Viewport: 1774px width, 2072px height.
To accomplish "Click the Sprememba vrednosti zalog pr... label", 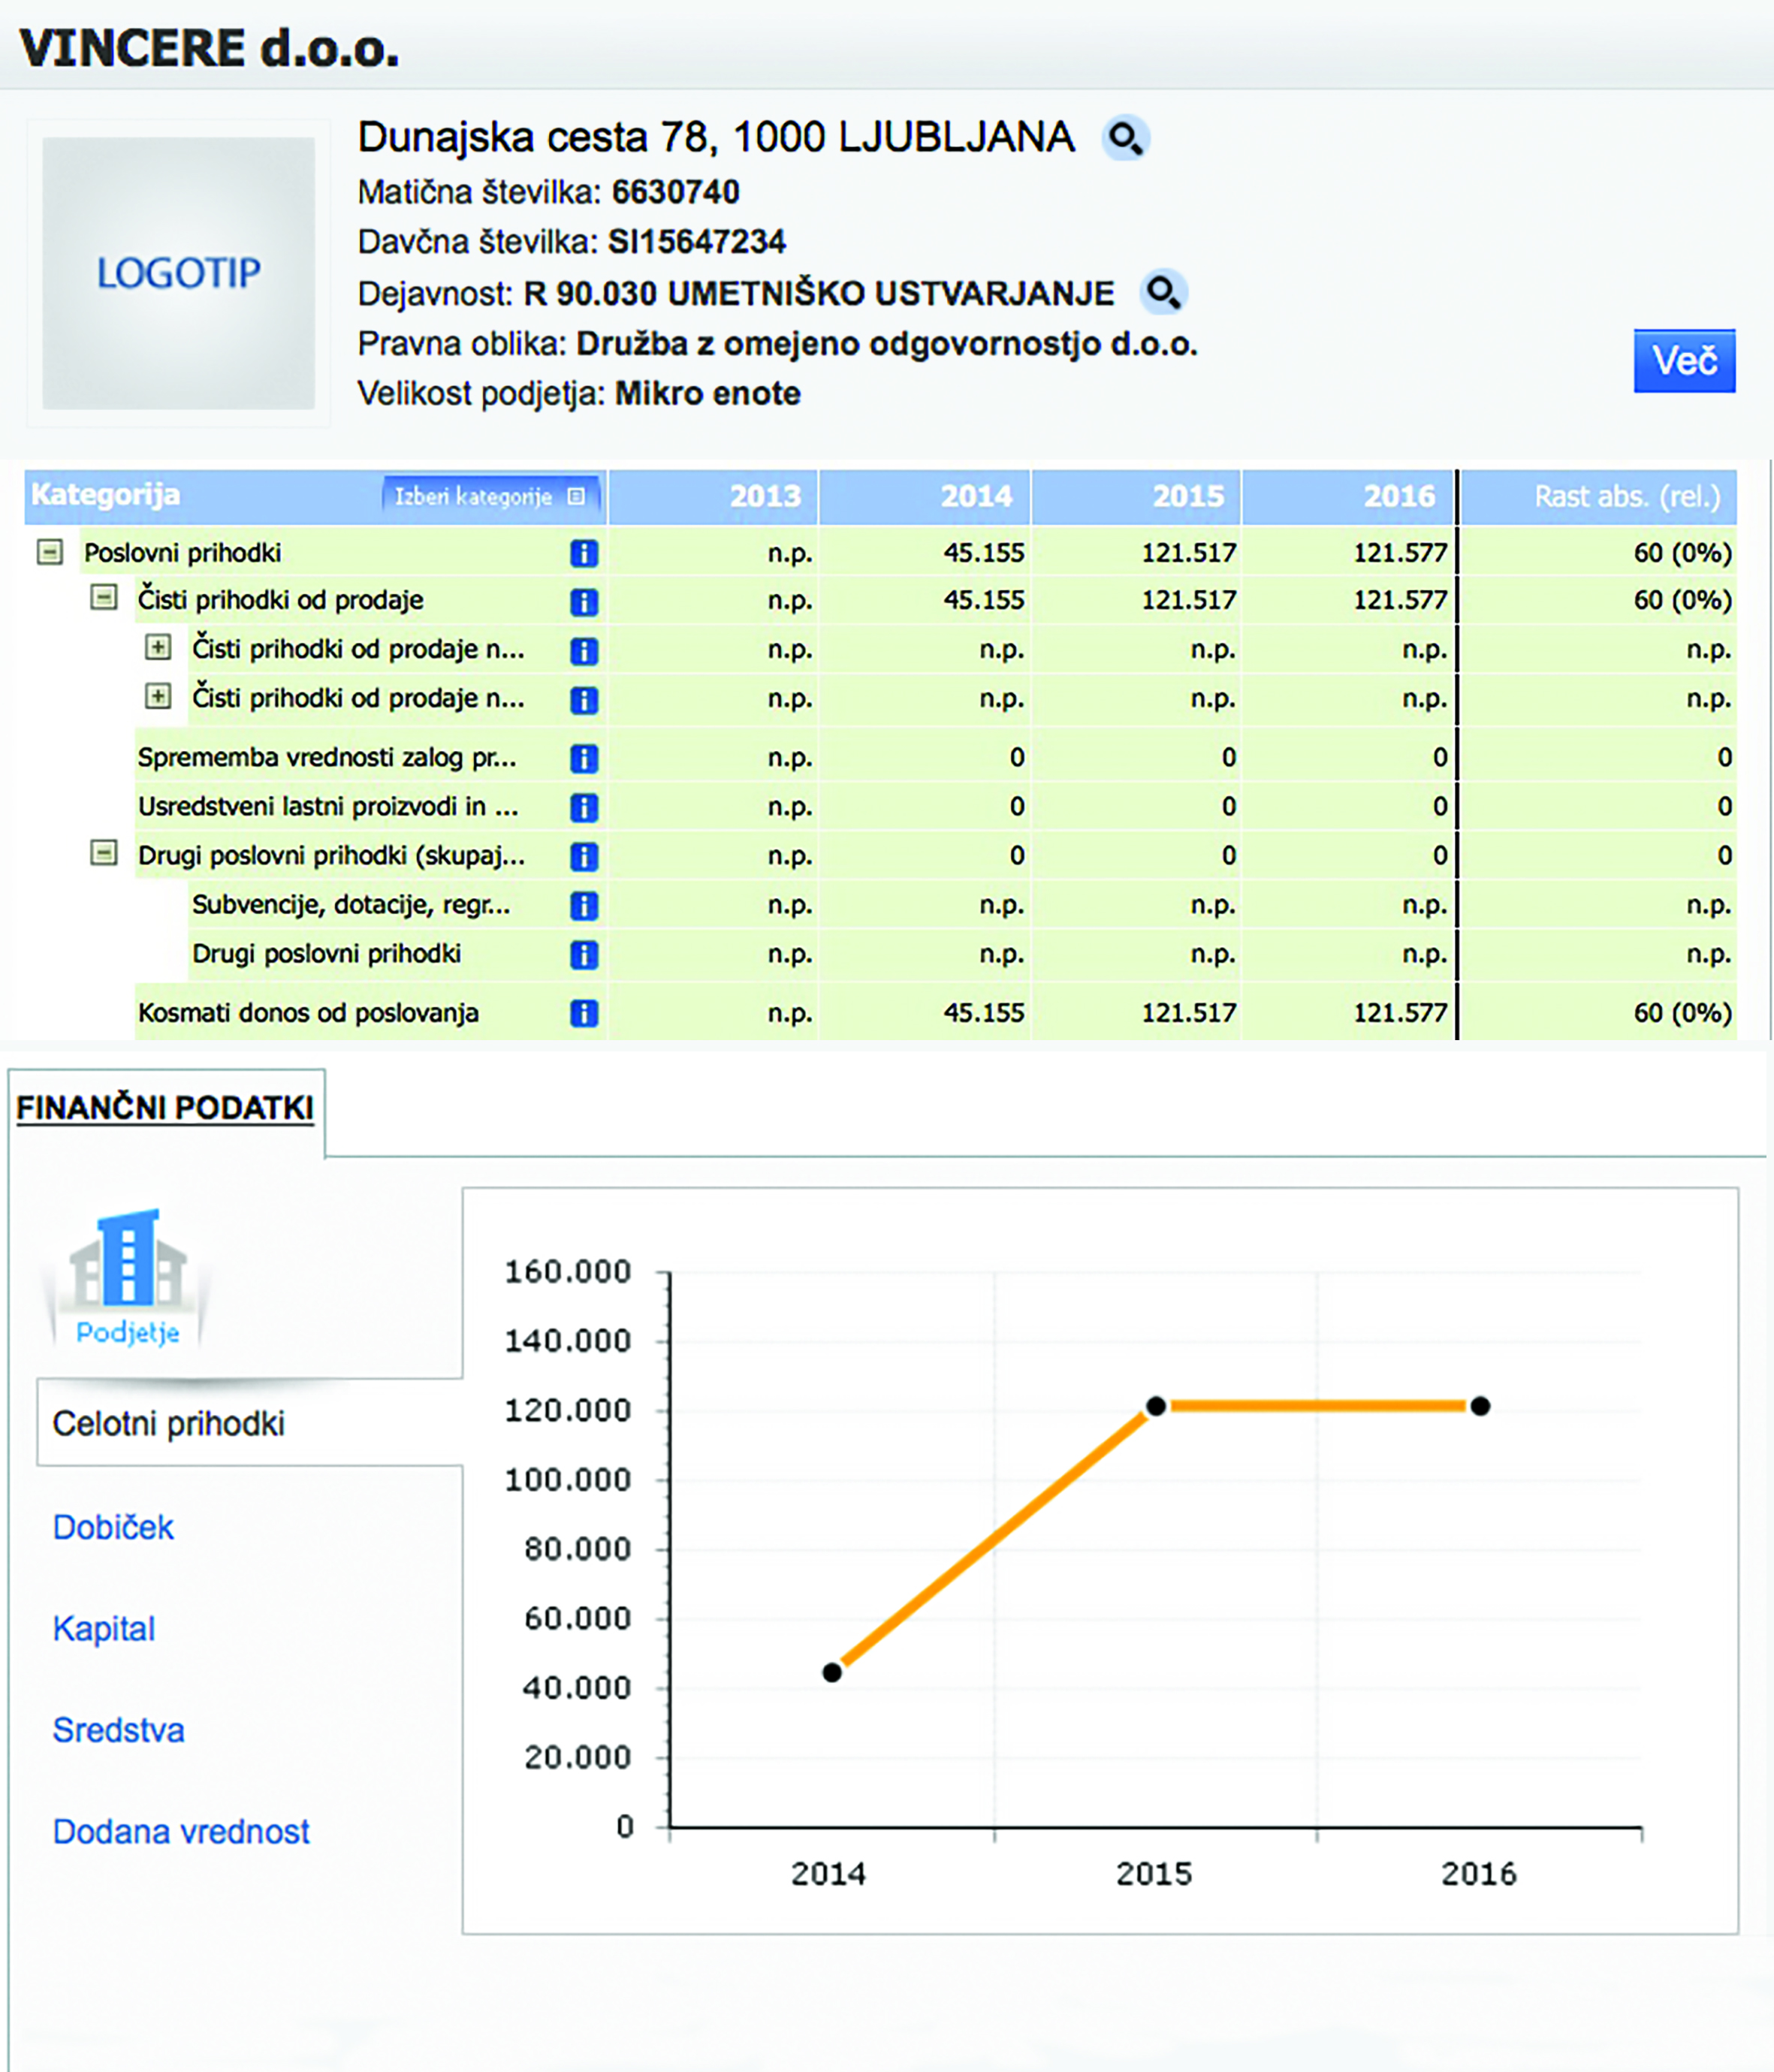I will click(x=327, y=757).
